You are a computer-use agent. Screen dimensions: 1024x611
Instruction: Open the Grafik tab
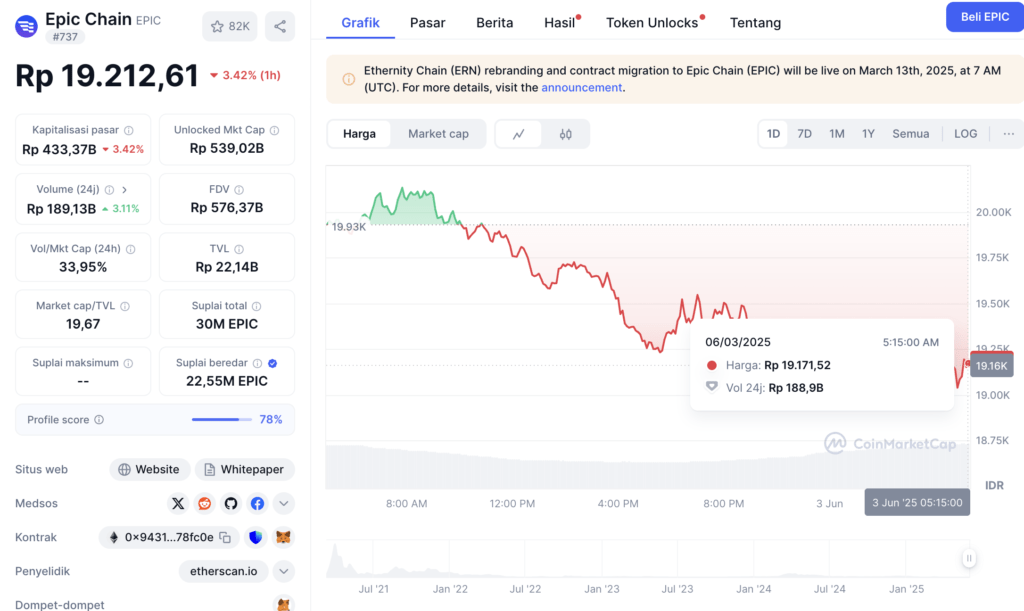(x=360, y=23)
